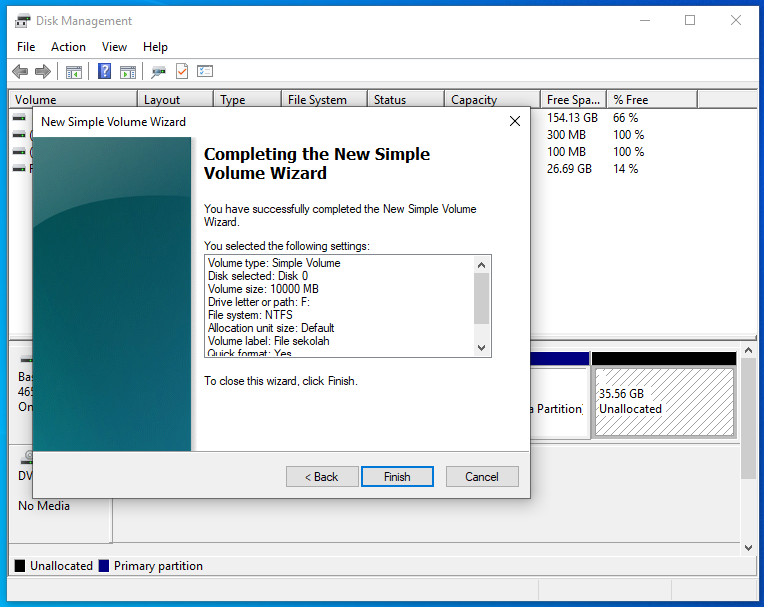Close the New Simple Volume Wizard dialog

point(515,121)
